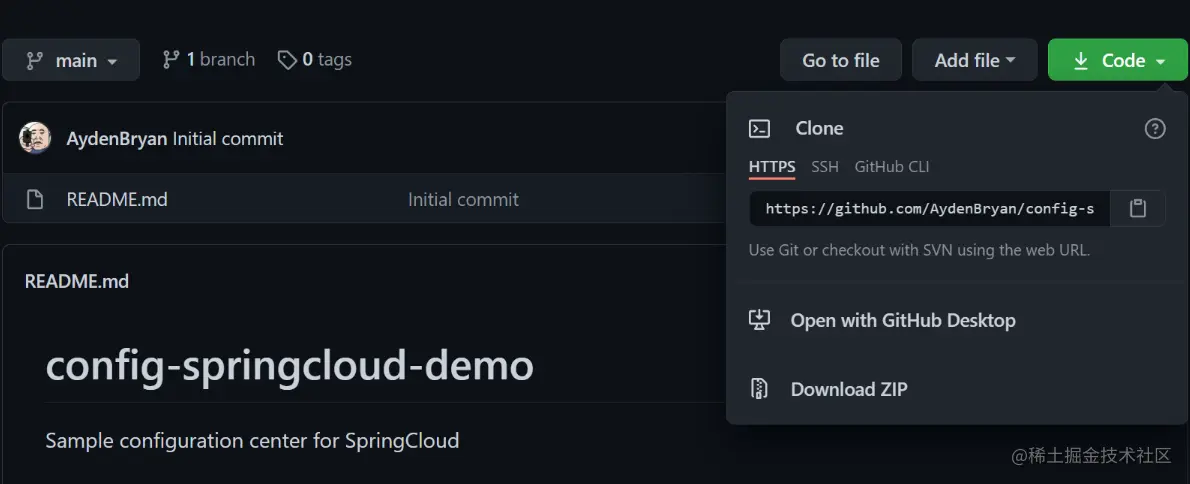Click the file icon next to README.md
The image size is (1190, 484).
pyautogui.click(x=35, y=200)
